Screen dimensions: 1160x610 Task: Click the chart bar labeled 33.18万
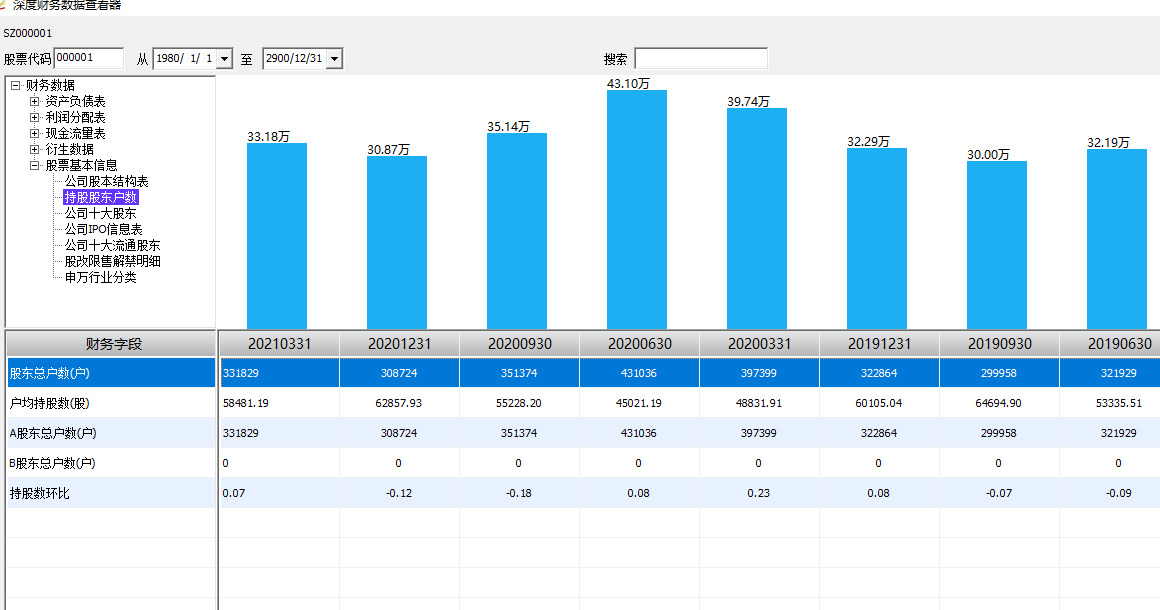277,237
